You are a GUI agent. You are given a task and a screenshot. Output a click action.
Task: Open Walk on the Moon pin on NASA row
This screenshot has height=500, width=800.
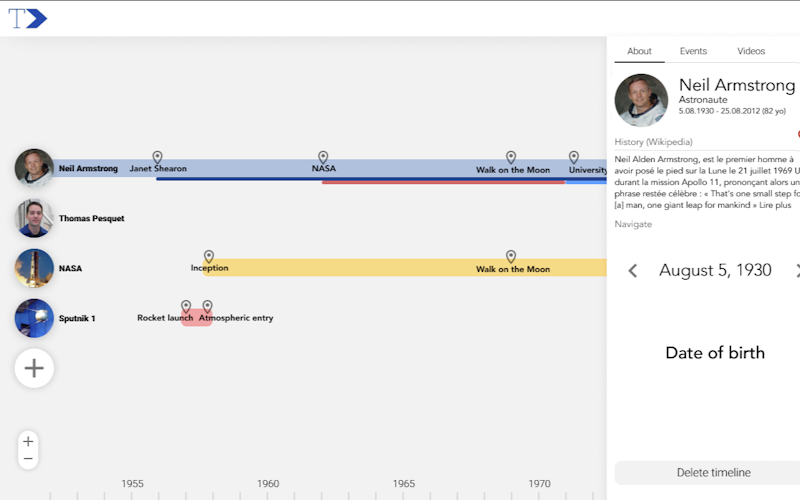(511, 256)
